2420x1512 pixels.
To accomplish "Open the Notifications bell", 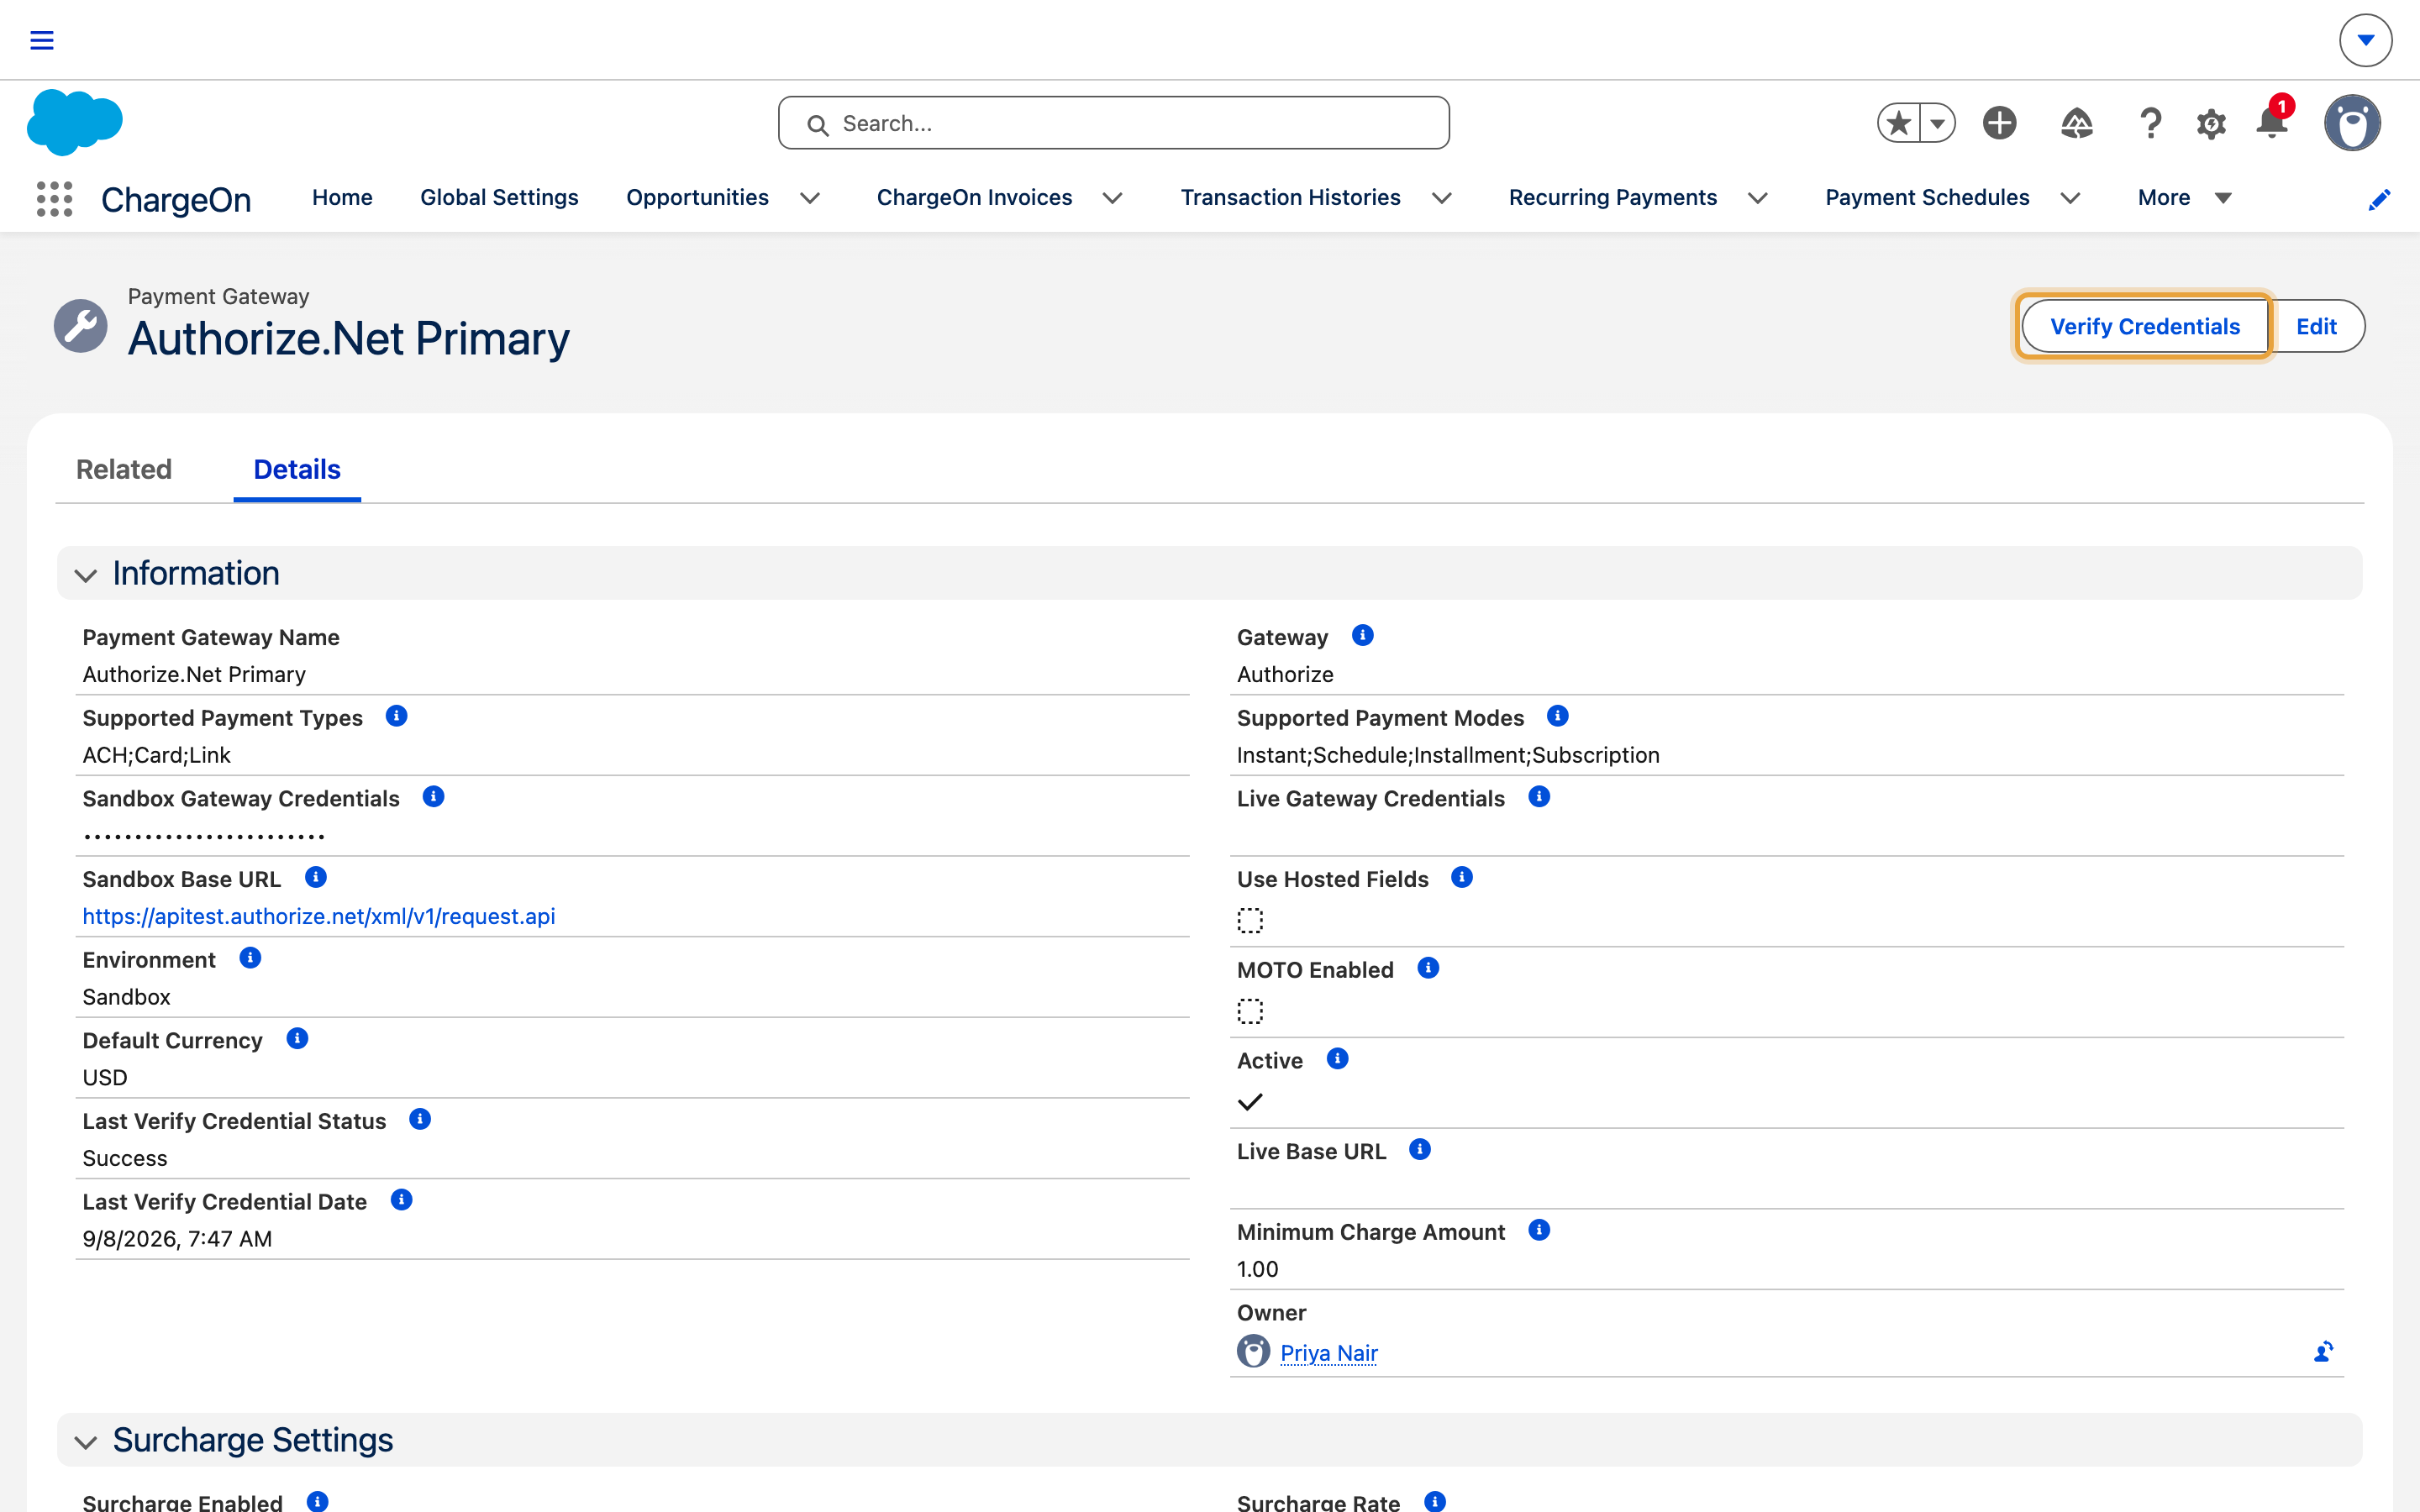I will [2272, 122].
